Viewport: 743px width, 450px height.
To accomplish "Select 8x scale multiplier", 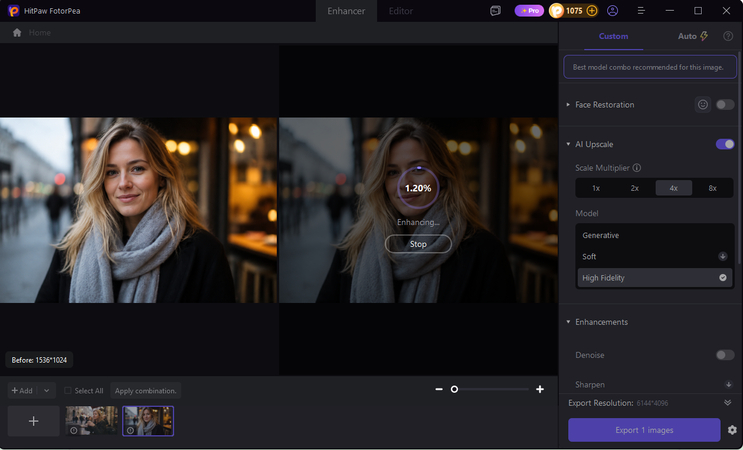I will tap(712, 188).
